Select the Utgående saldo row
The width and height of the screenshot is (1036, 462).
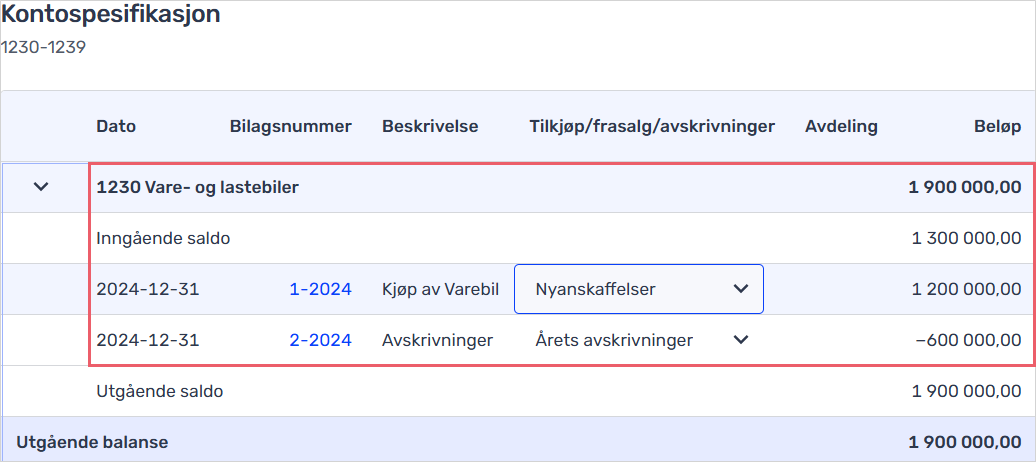pos(518,391)
